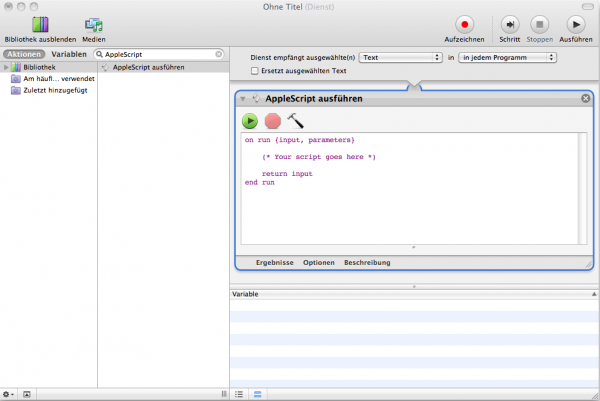Viewport: 600px width, 401px height.
Task: Show the Ergebnisse section
Action: pyautogui.click(x=275, y=262)
